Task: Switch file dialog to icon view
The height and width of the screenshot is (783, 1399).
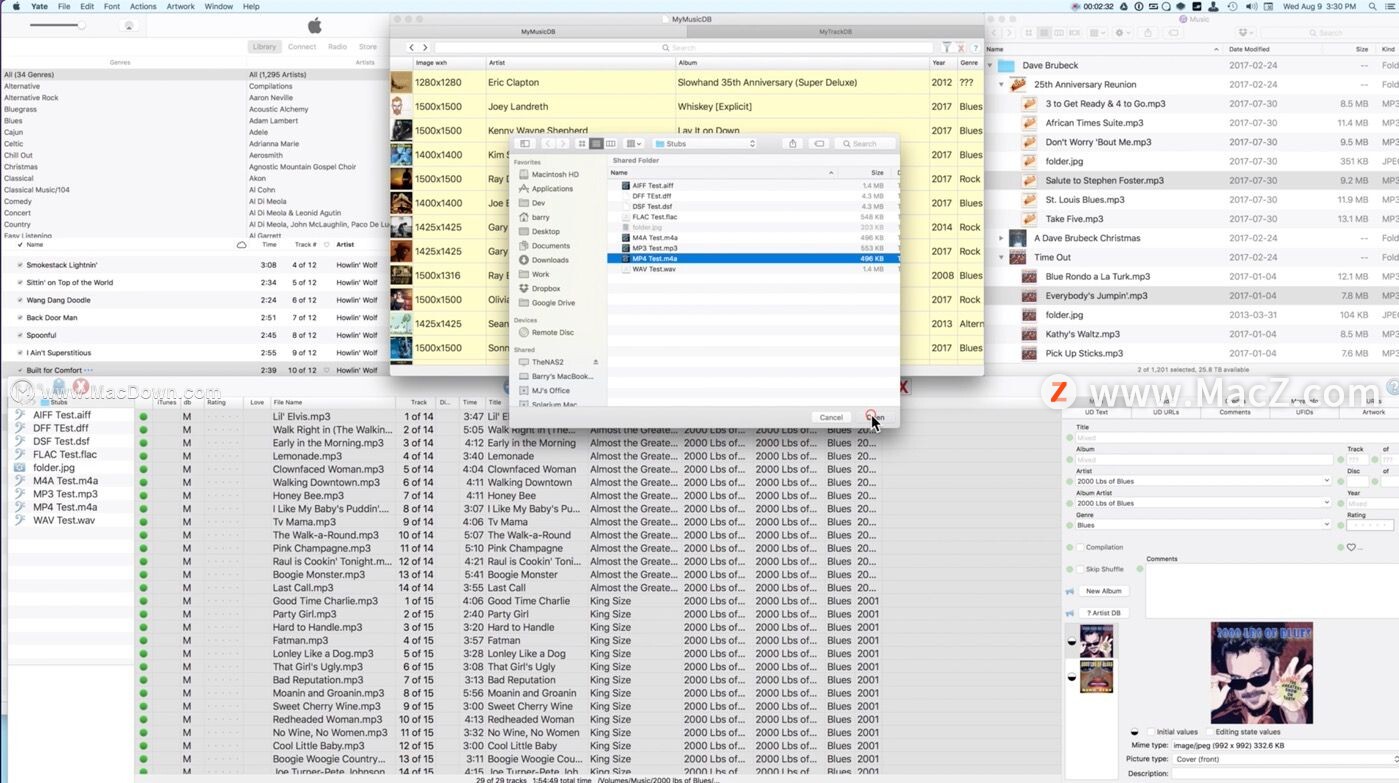Action: tap(582, 144)
